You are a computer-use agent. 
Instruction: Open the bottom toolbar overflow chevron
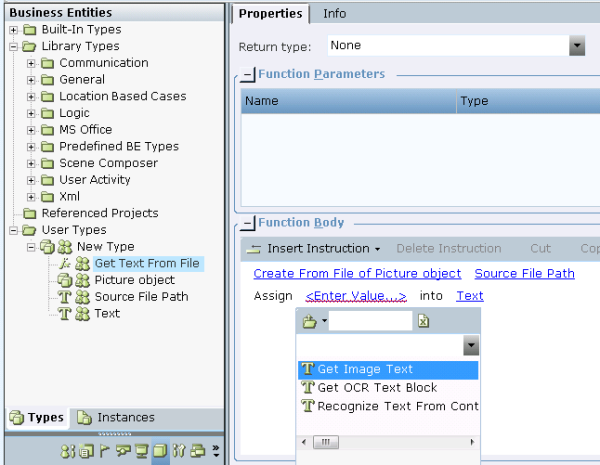click(216, 451)
